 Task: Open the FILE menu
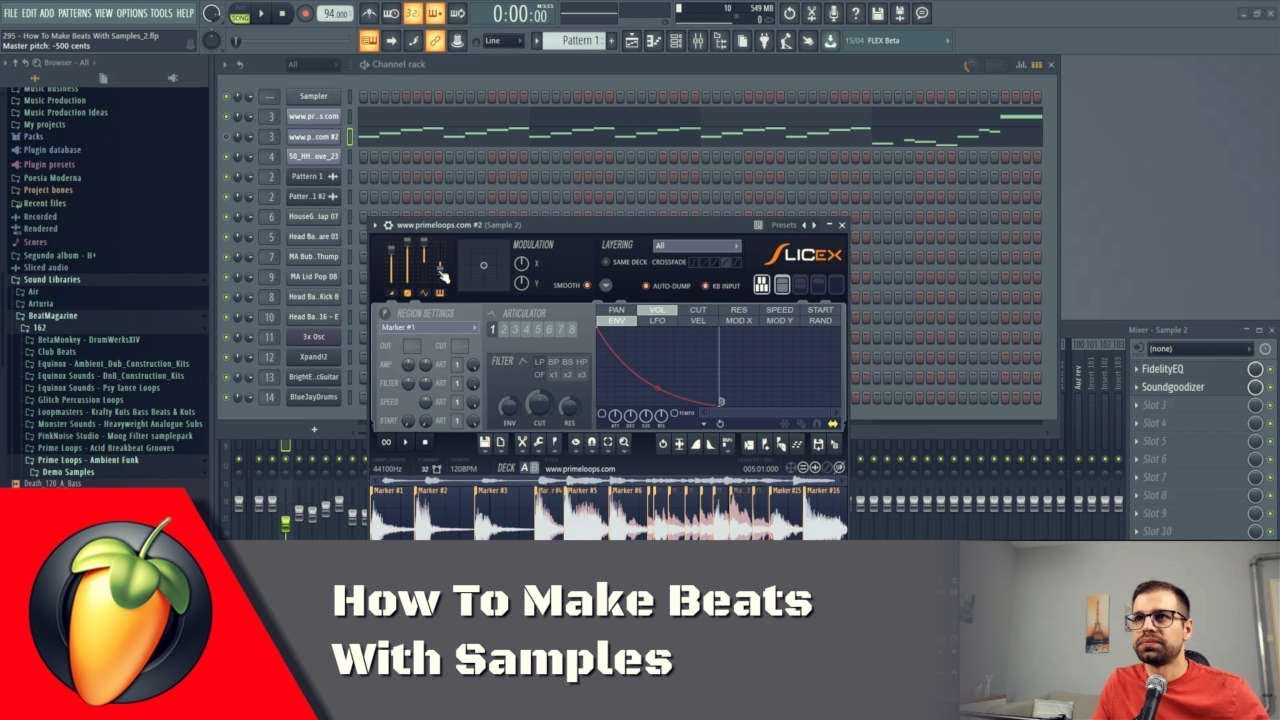pyautogui.click(x=11, y=13)
